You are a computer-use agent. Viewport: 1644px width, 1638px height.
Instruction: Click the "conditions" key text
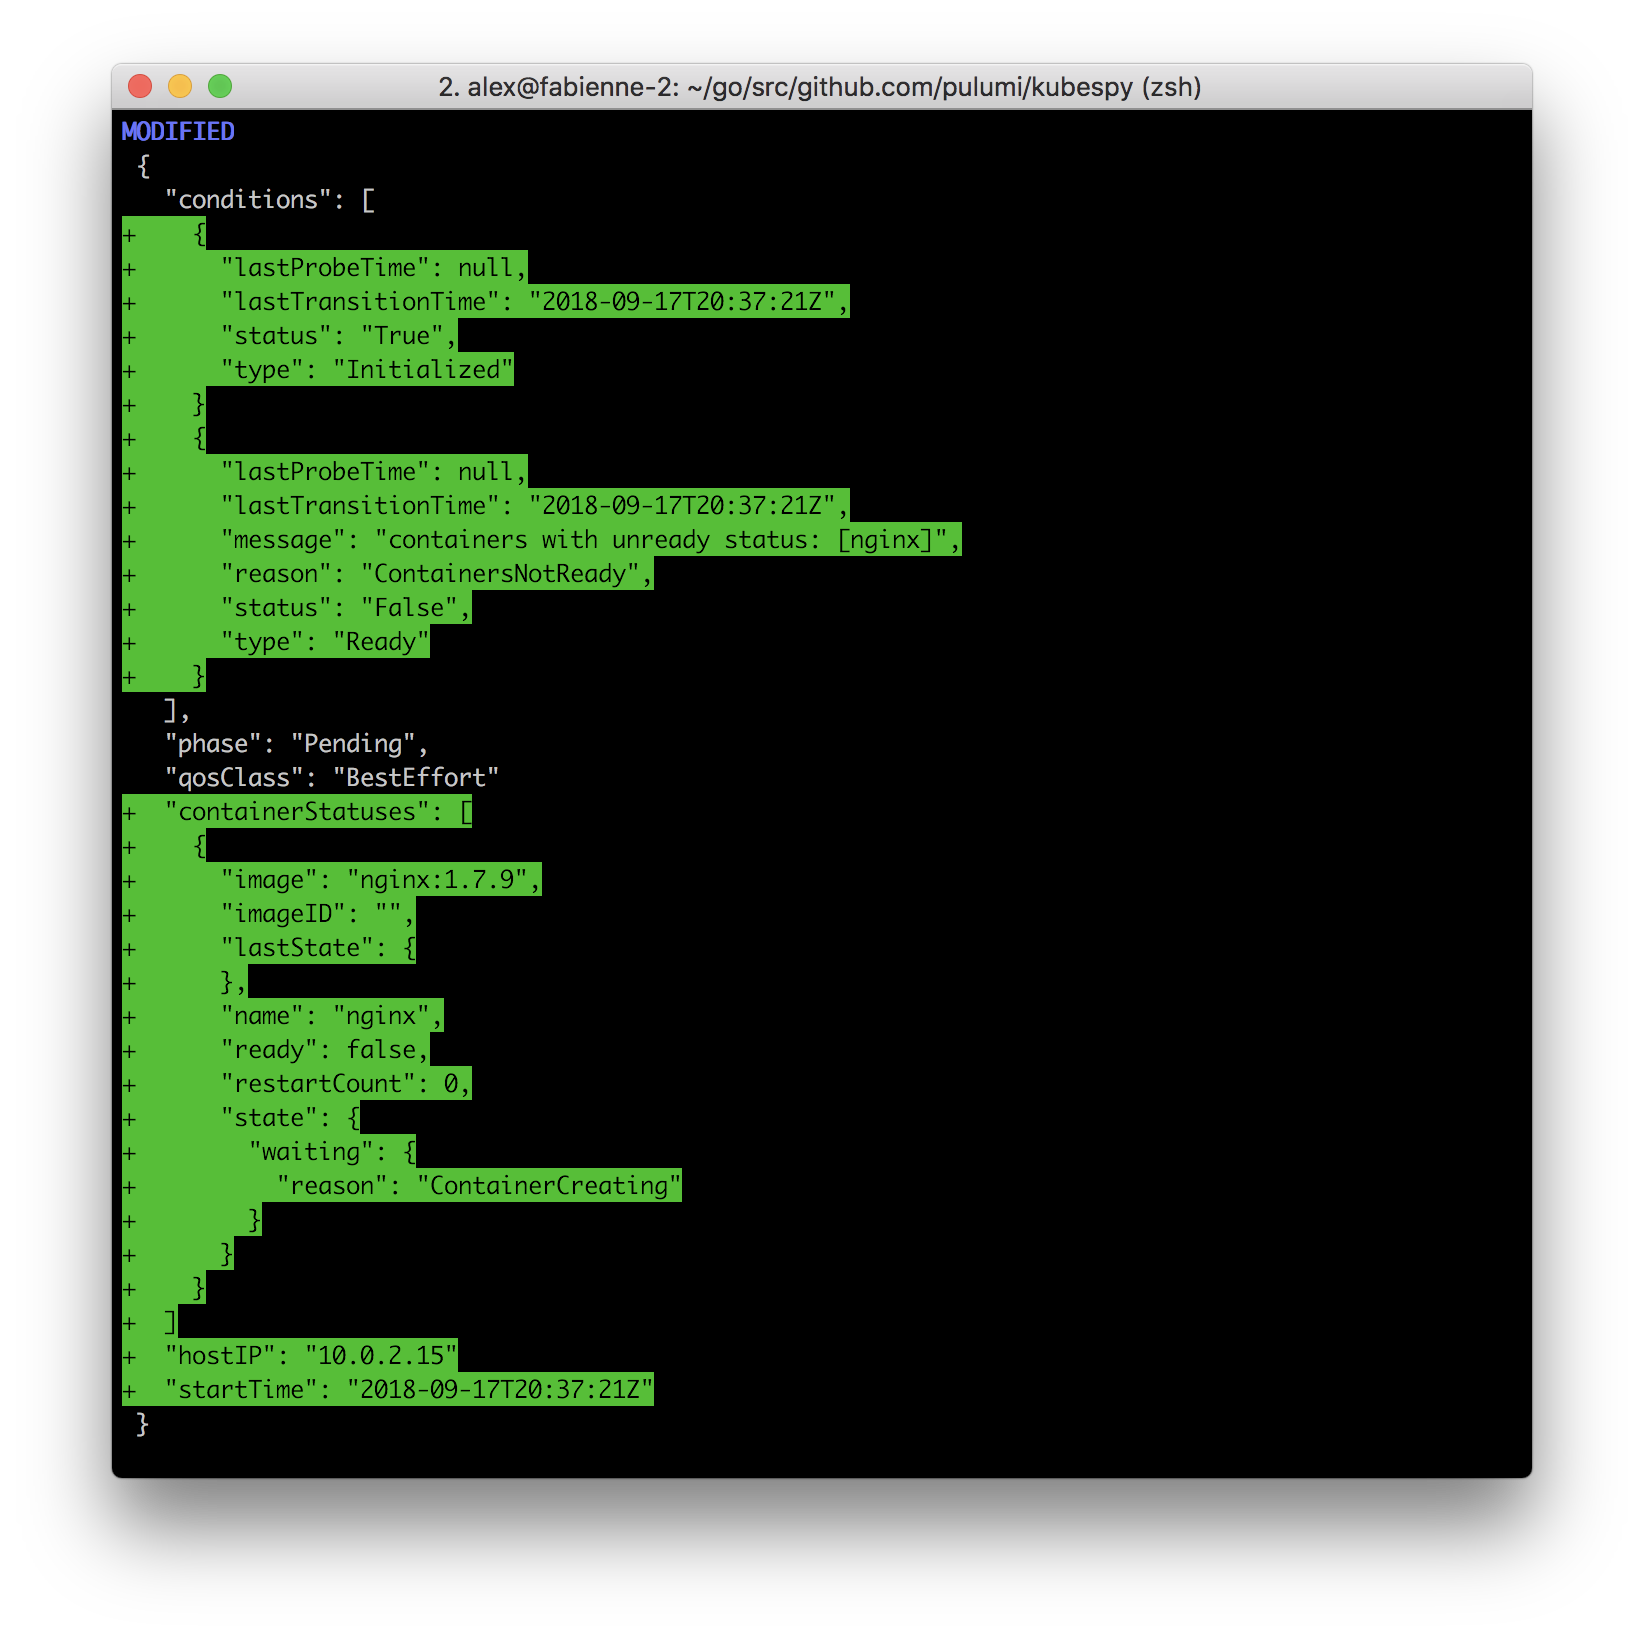click(247, 200)
